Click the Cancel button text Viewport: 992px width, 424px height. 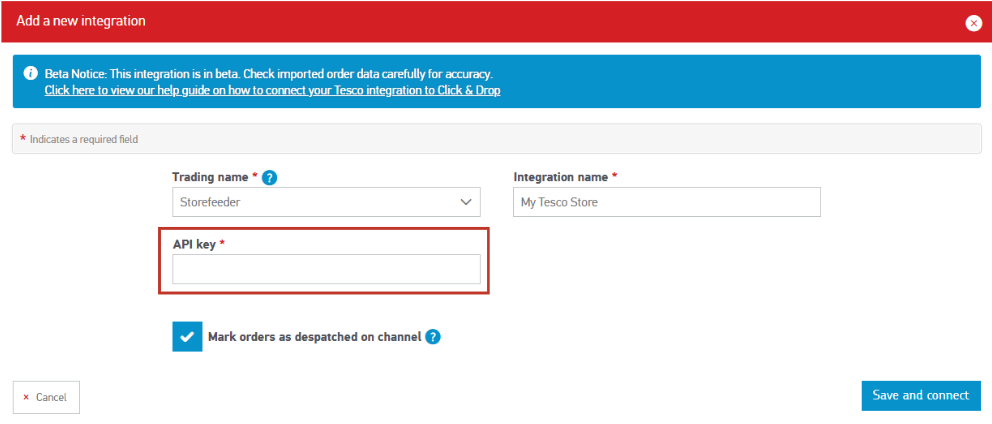point(51,397)
